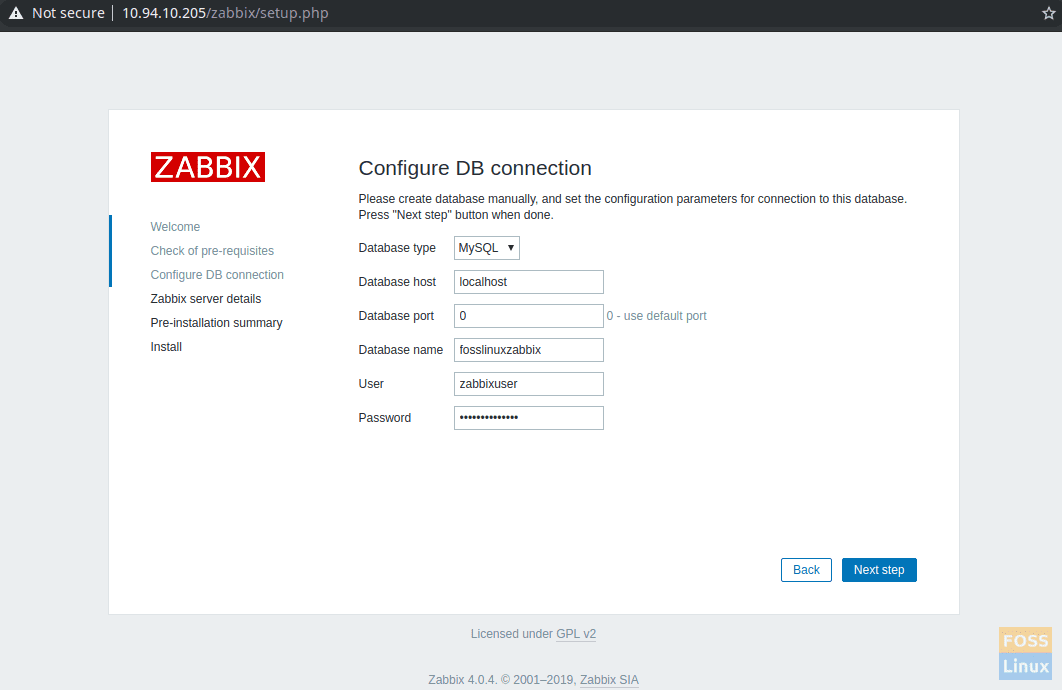Select the Welcome step in sidebar
1062x690 pixels.
(175, 227)
